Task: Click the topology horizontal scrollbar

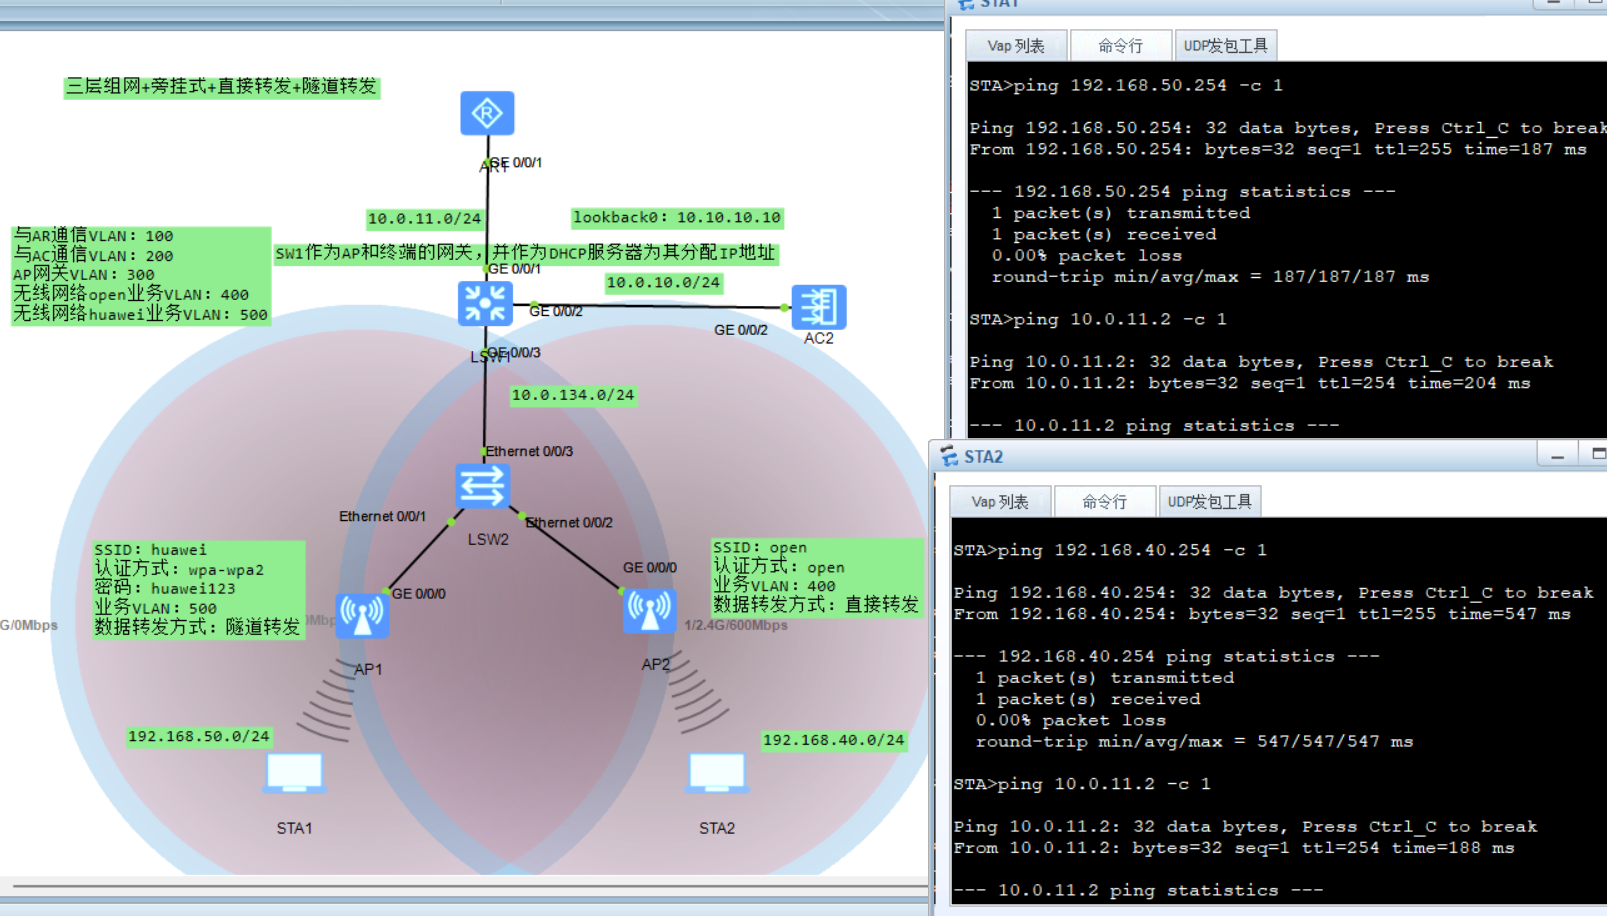Action: (x=470, y=886)
